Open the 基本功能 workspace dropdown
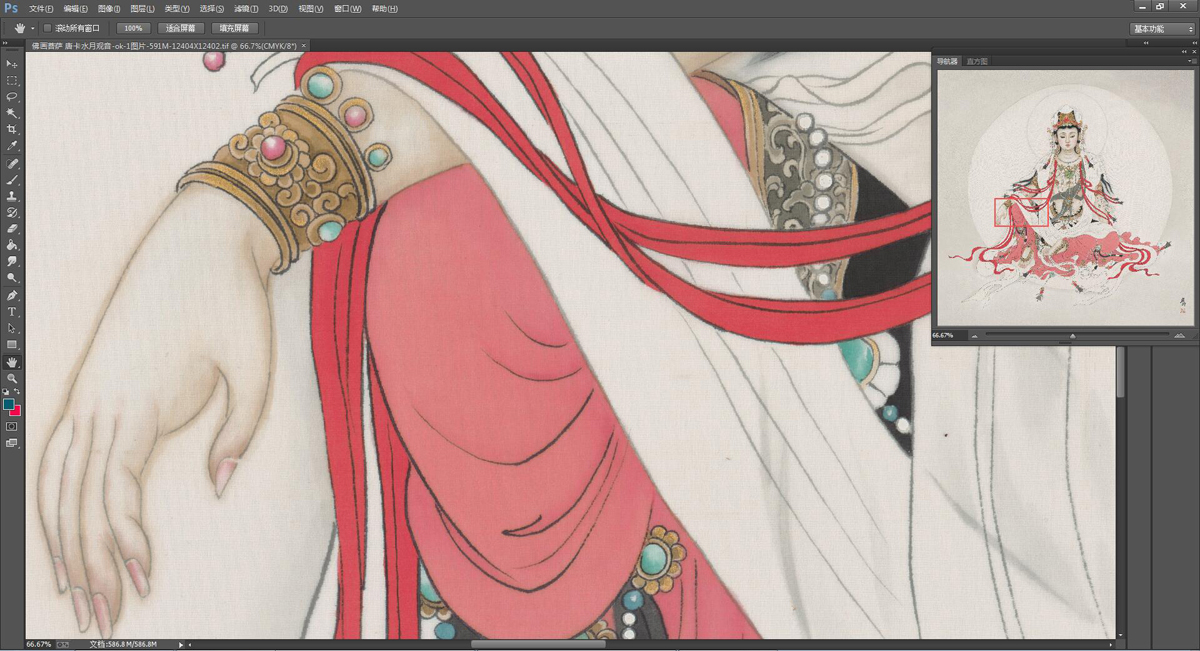The width and height of the screenshot is (1200, 651). 1162,29
